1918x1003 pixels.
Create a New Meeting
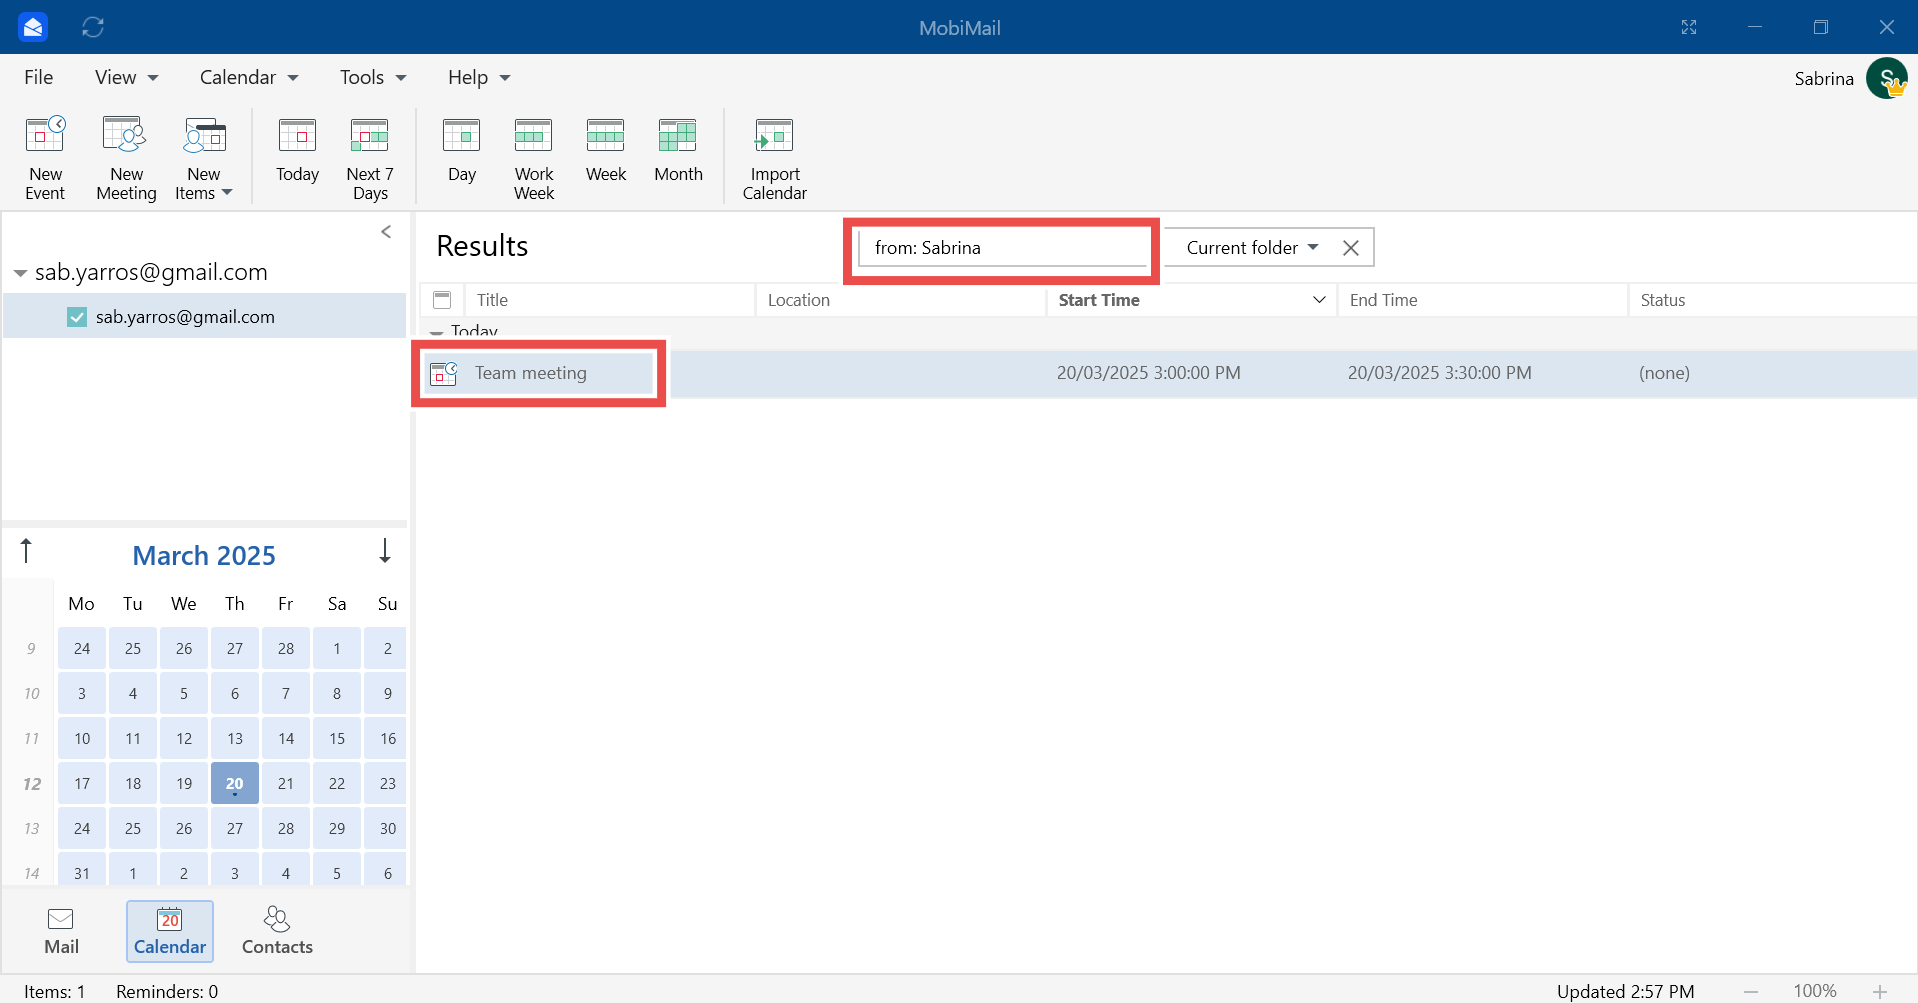click(126, 158)
